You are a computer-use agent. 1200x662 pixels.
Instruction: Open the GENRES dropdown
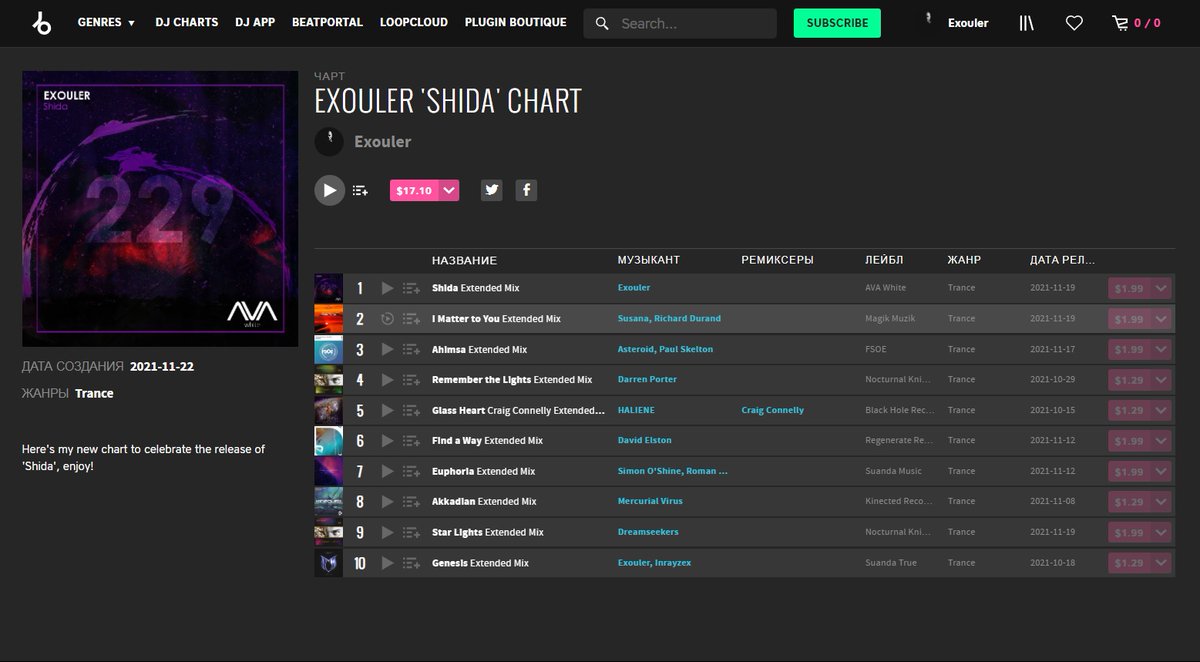pyautogui.click(x=105, y=22)
